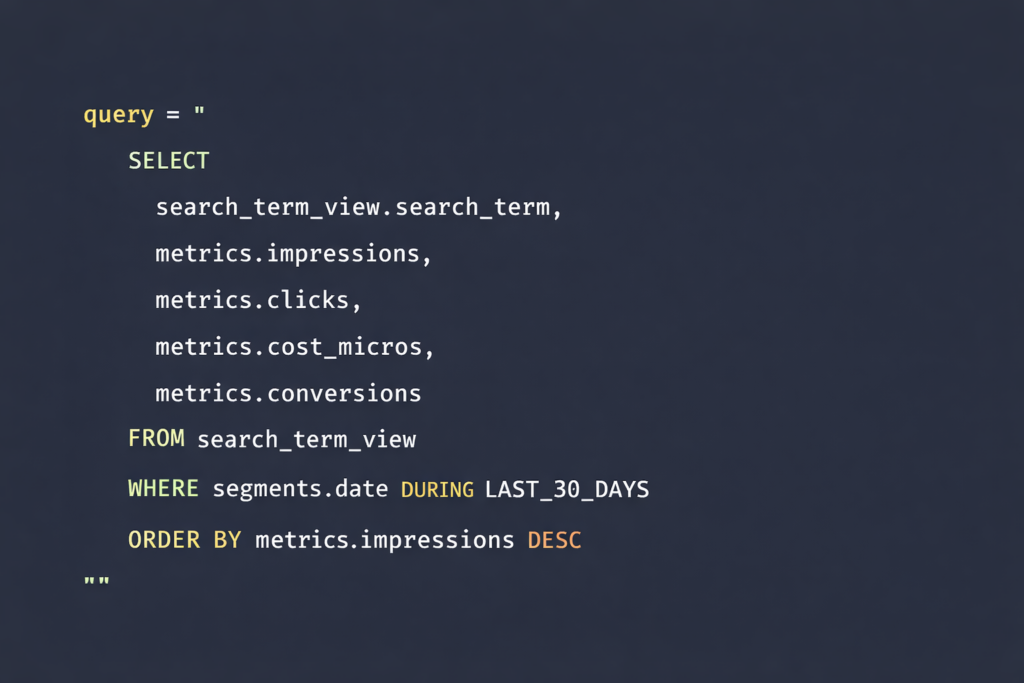Click the equals sign after query
The image size is (1024, 683).
click(x=172, y=115)
